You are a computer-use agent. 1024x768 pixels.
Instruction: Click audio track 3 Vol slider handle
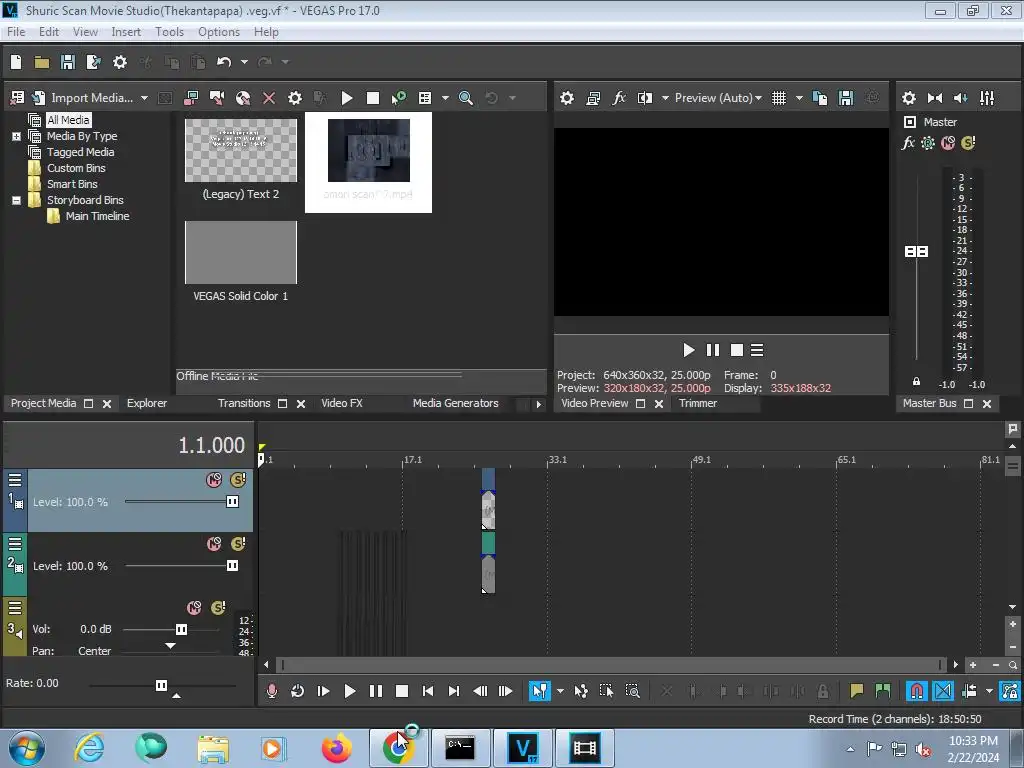pyautogui.click(x=181, y=630)
